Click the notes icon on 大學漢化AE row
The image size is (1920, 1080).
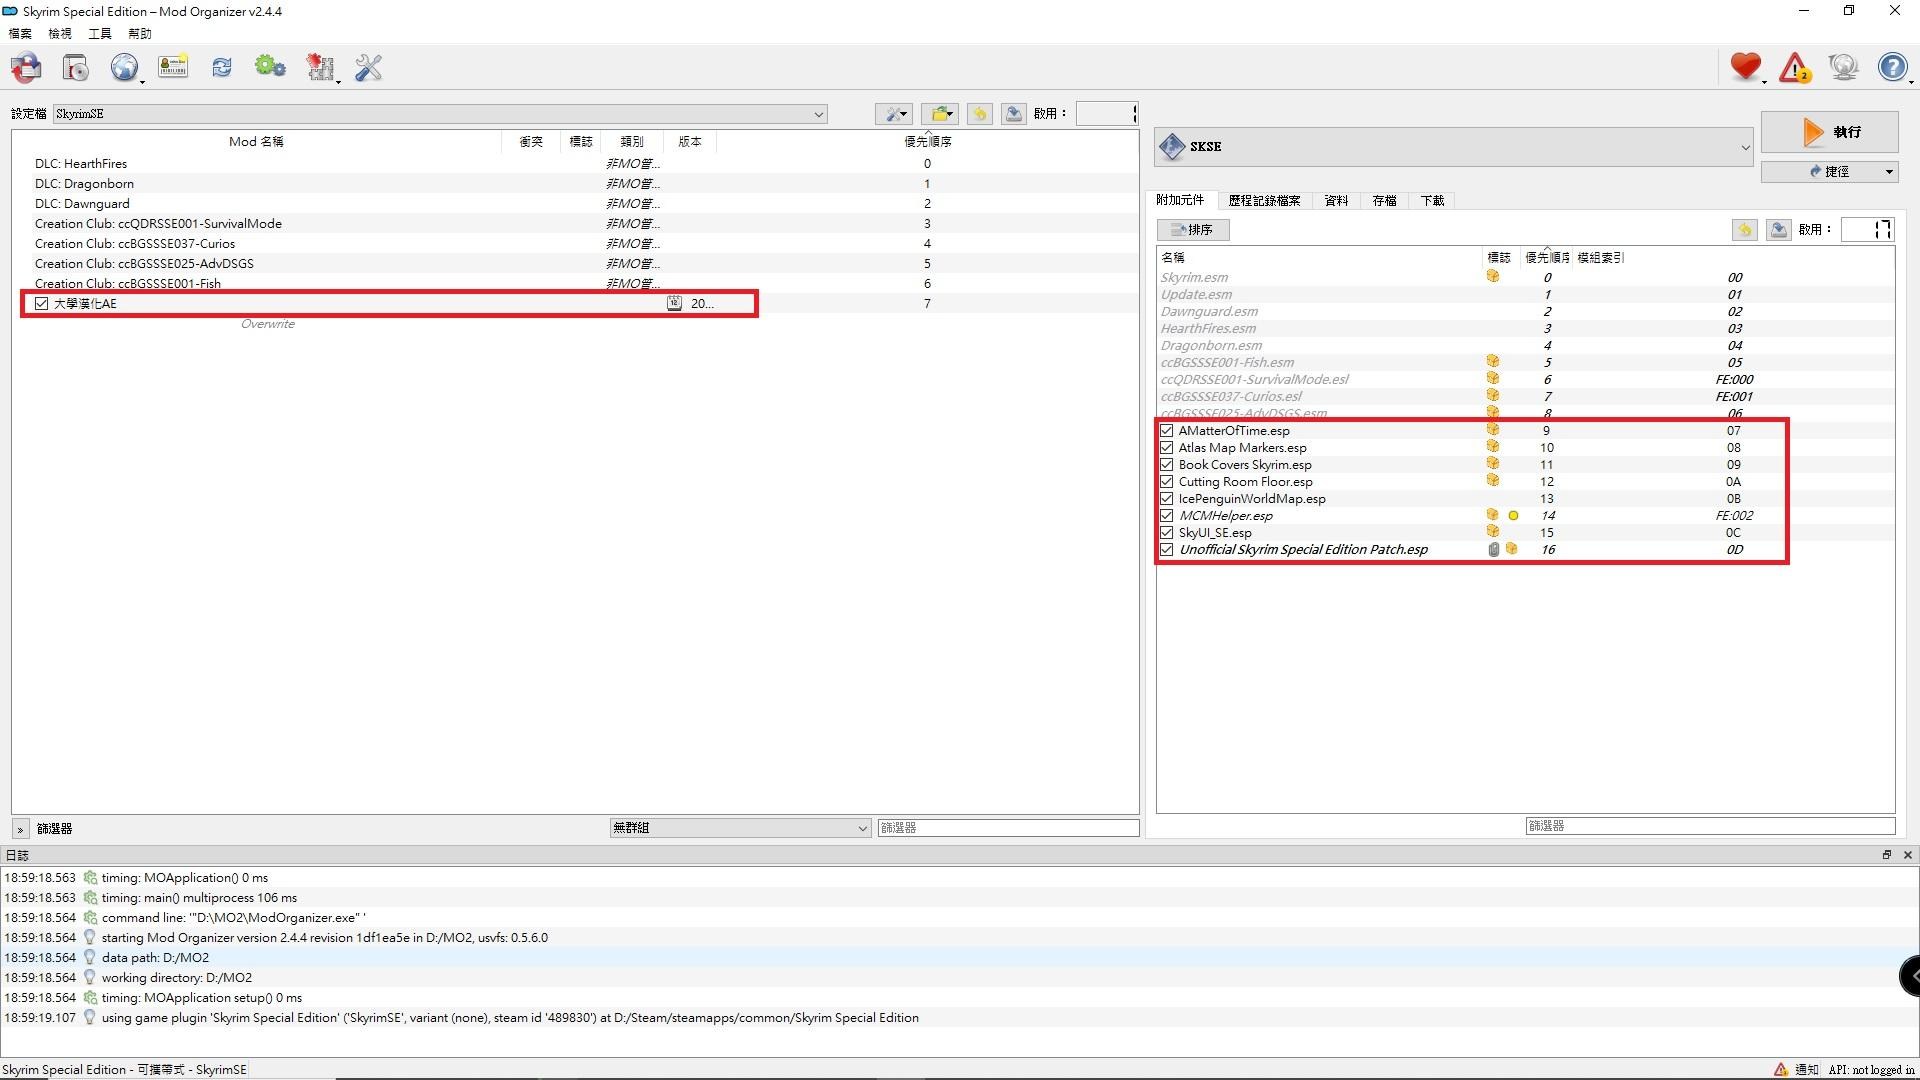tap(674, 303)
